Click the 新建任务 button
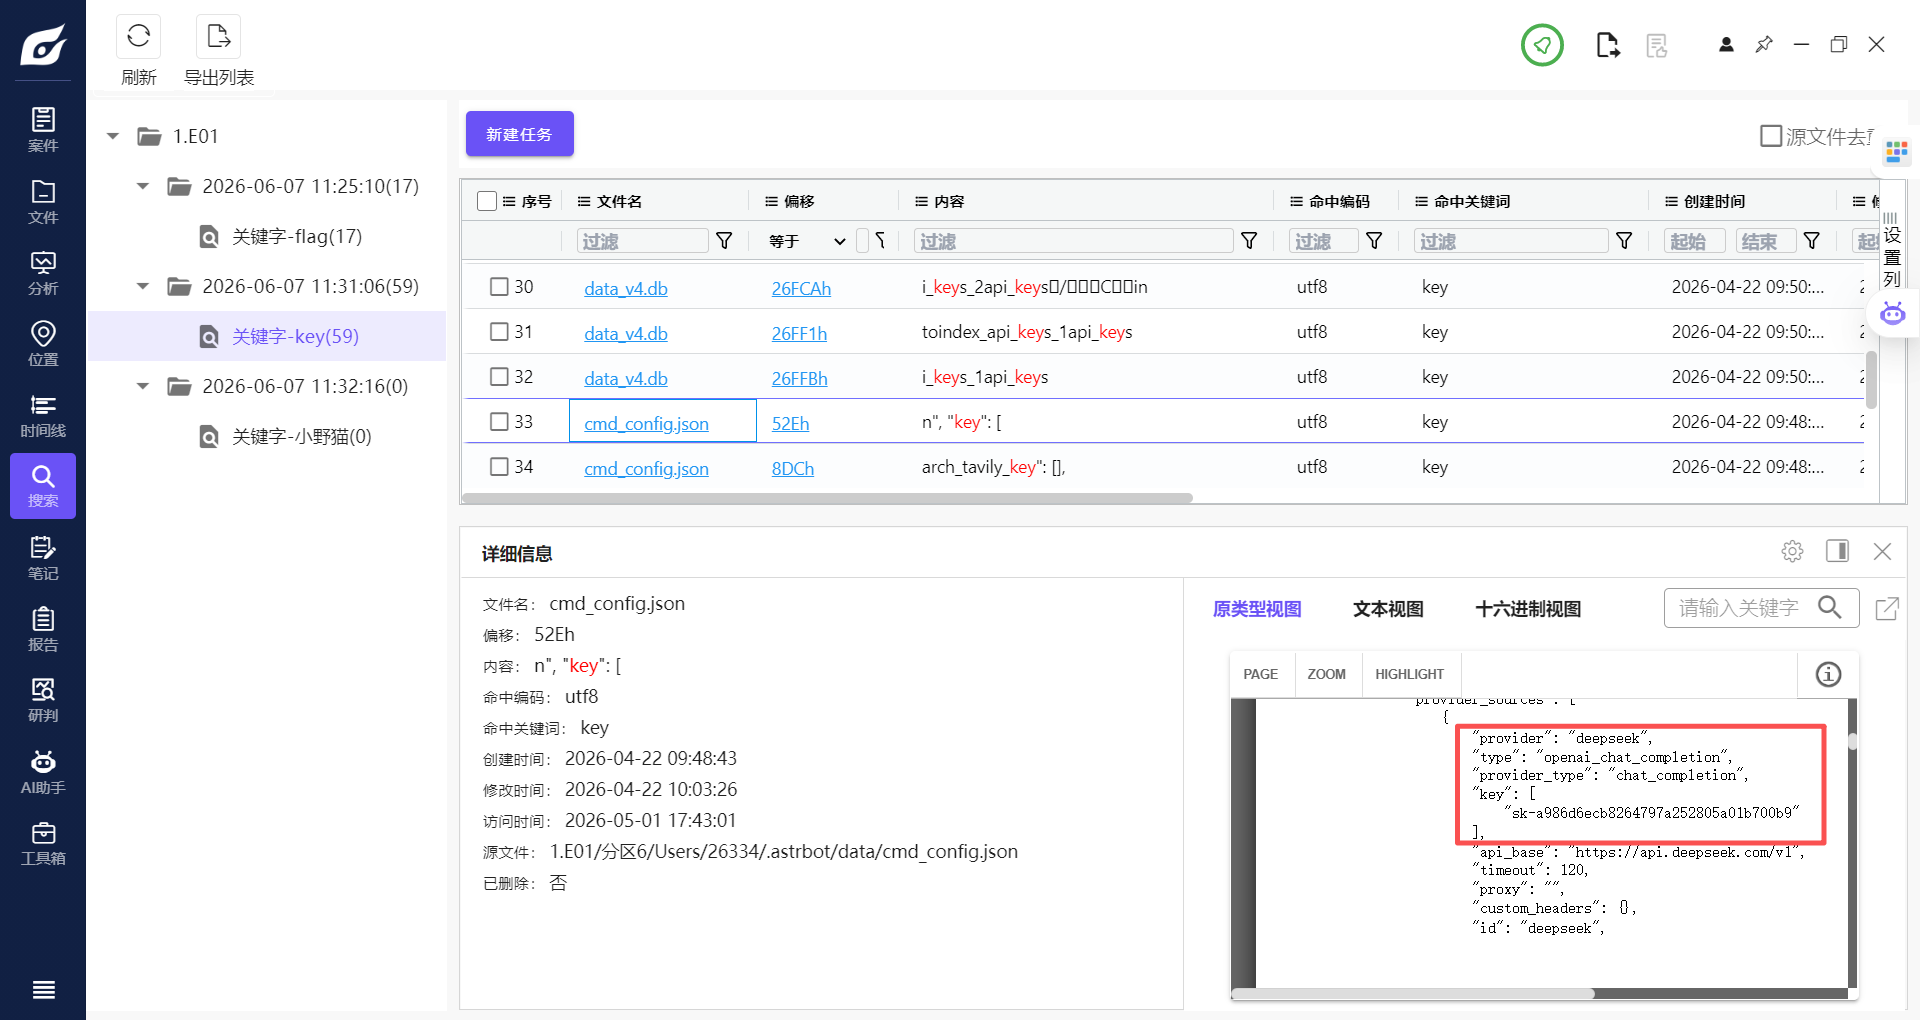 [x=519, y=134]
